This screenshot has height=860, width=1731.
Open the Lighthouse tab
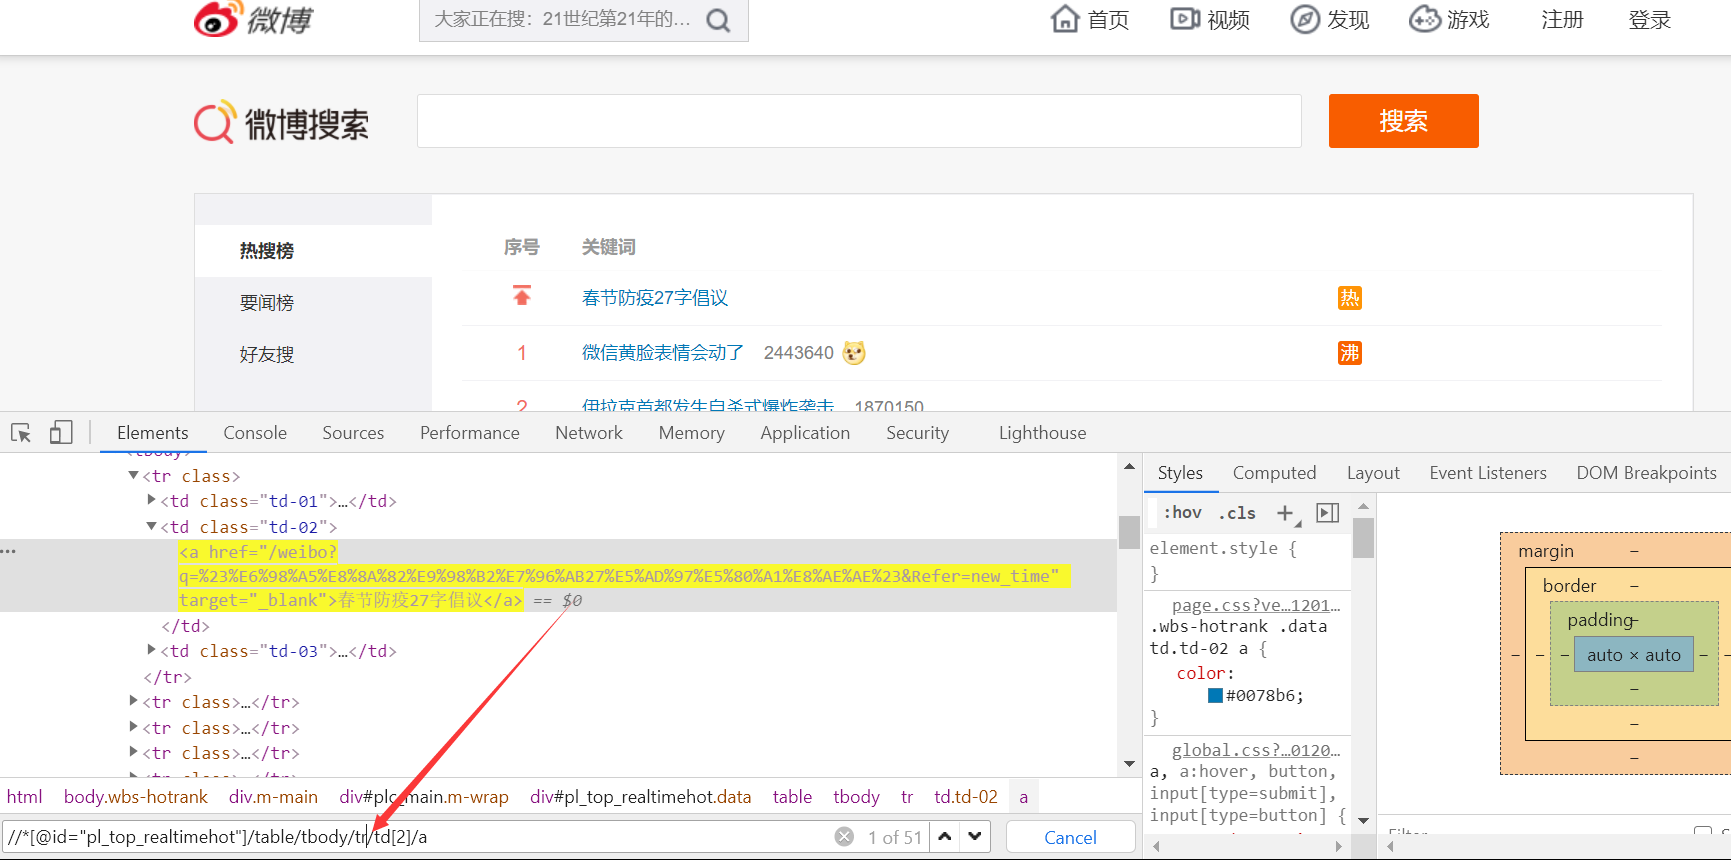click(x=1042, y=433)
